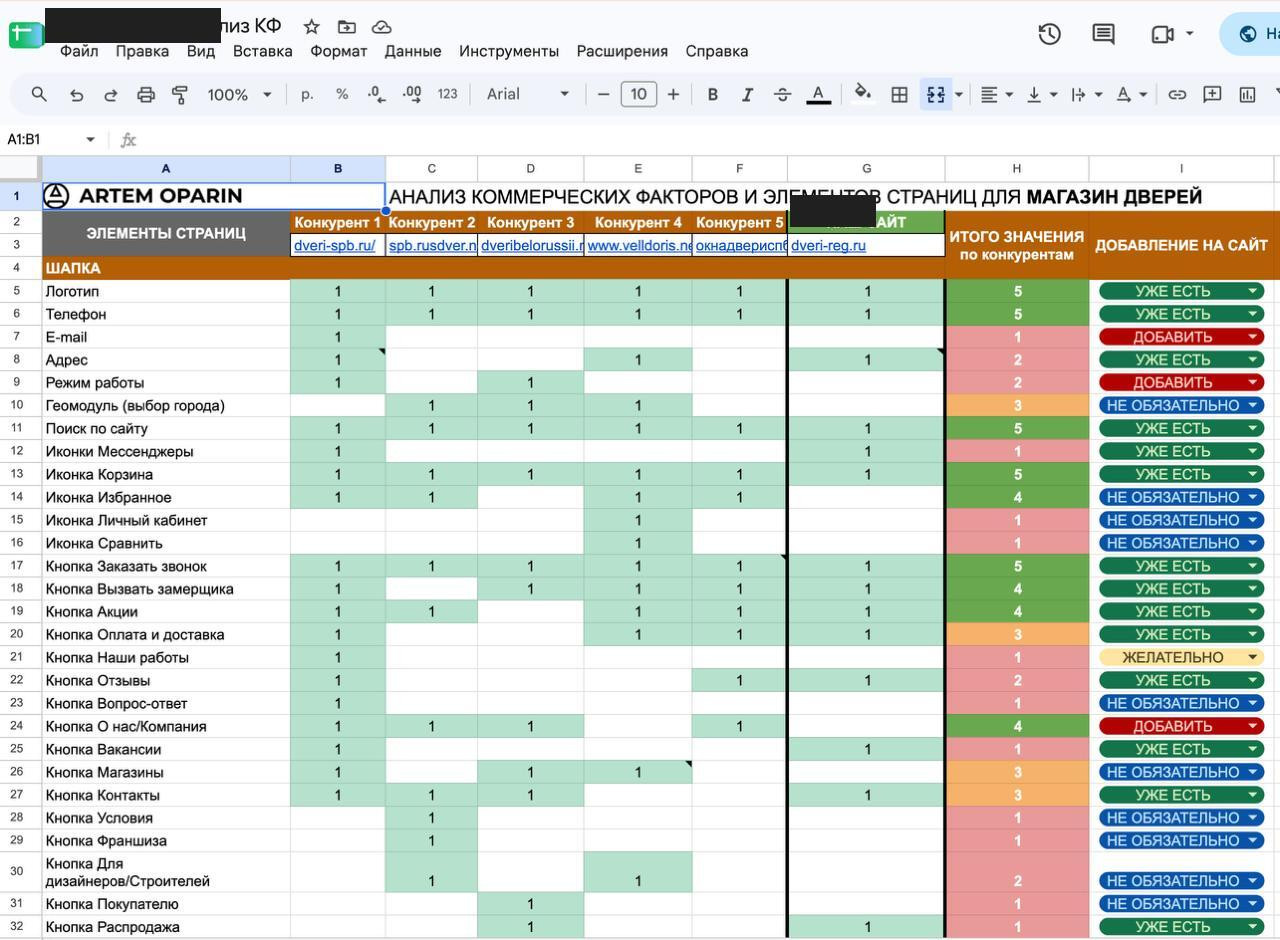Open the 123 number format menu
Screen dimensions: 1280x940
tap(447, 94)
